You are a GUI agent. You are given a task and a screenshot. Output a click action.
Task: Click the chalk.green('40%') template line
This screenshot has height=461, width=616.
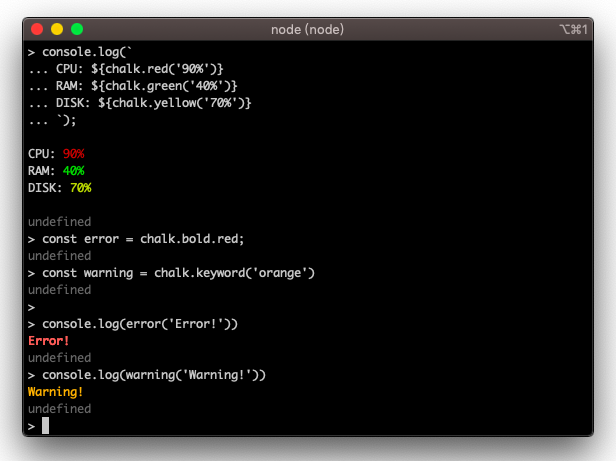click(146, 85)
